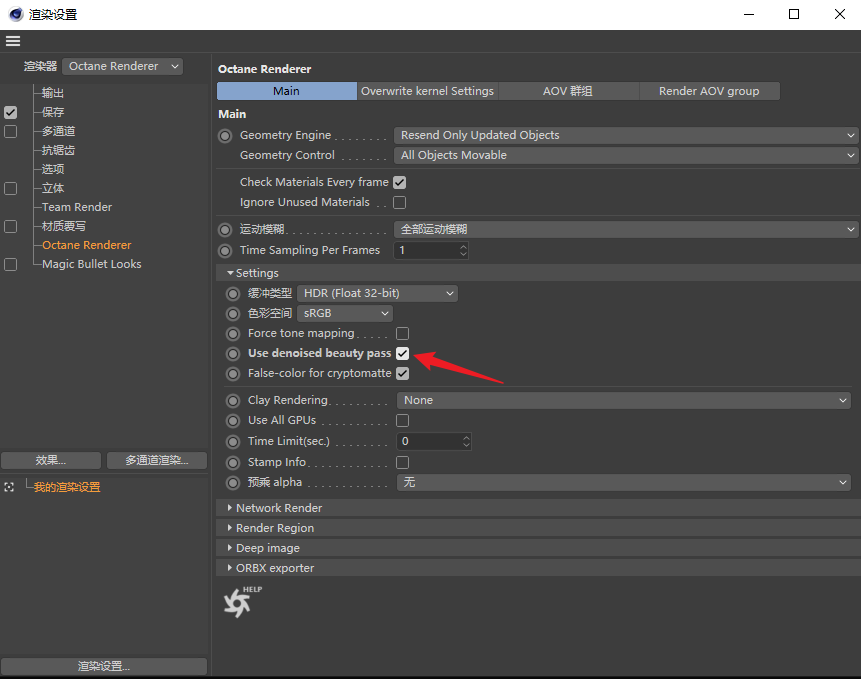
Task: Click the 效果... button
Action: pyautogui.click(x=51, y=461)
